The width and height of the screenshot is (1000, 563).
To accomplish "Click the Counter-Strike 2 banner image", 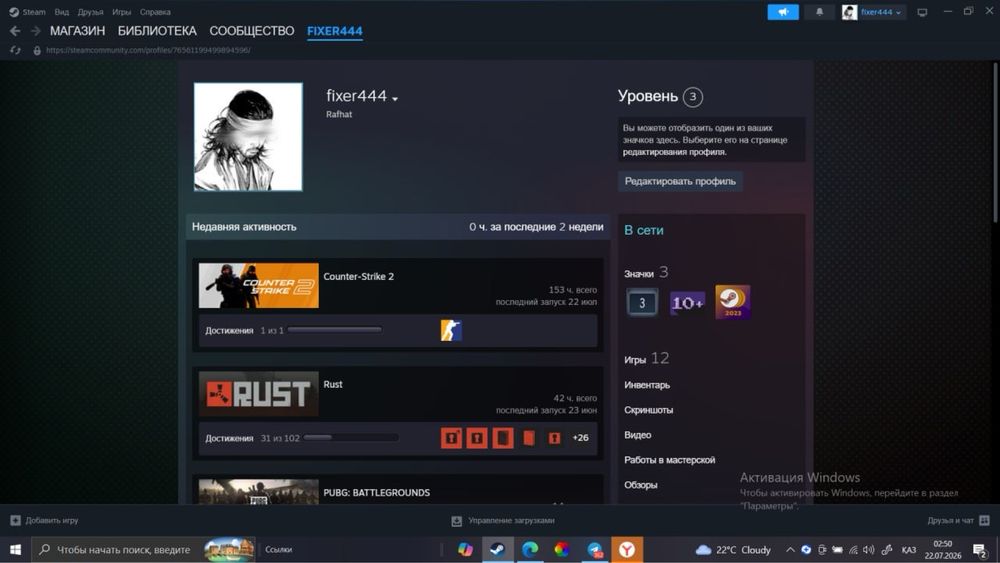I will [258, 286].
